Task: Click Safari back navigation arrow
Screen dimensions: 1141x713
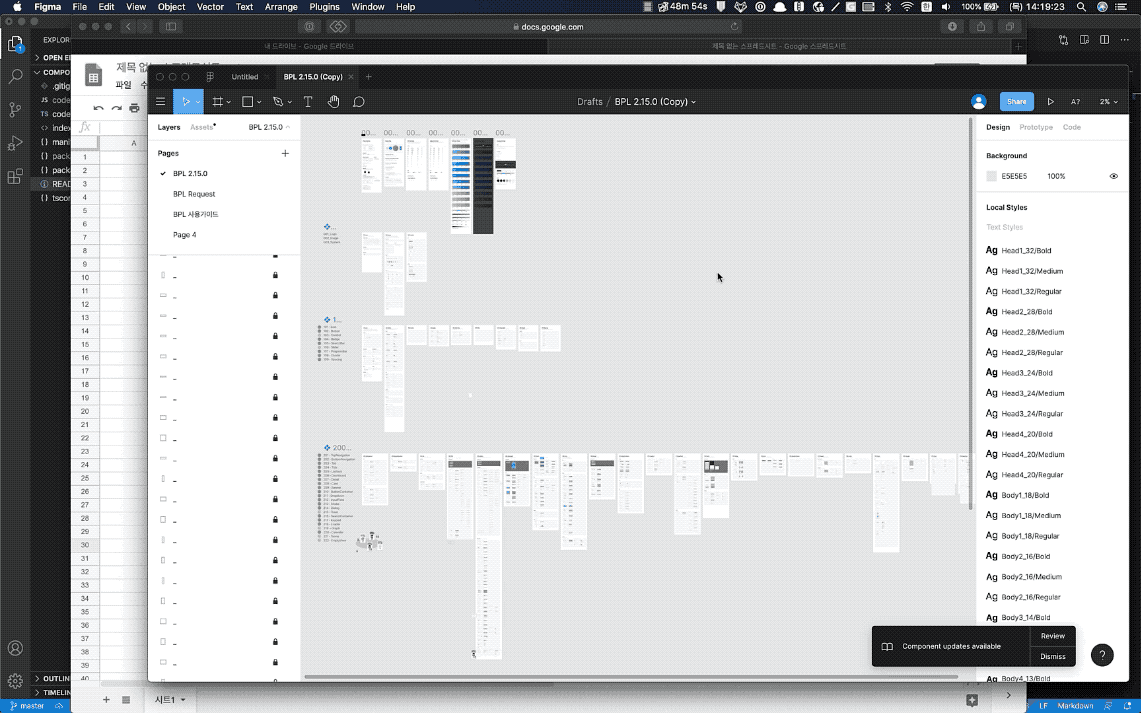Action: pos(128,26)
